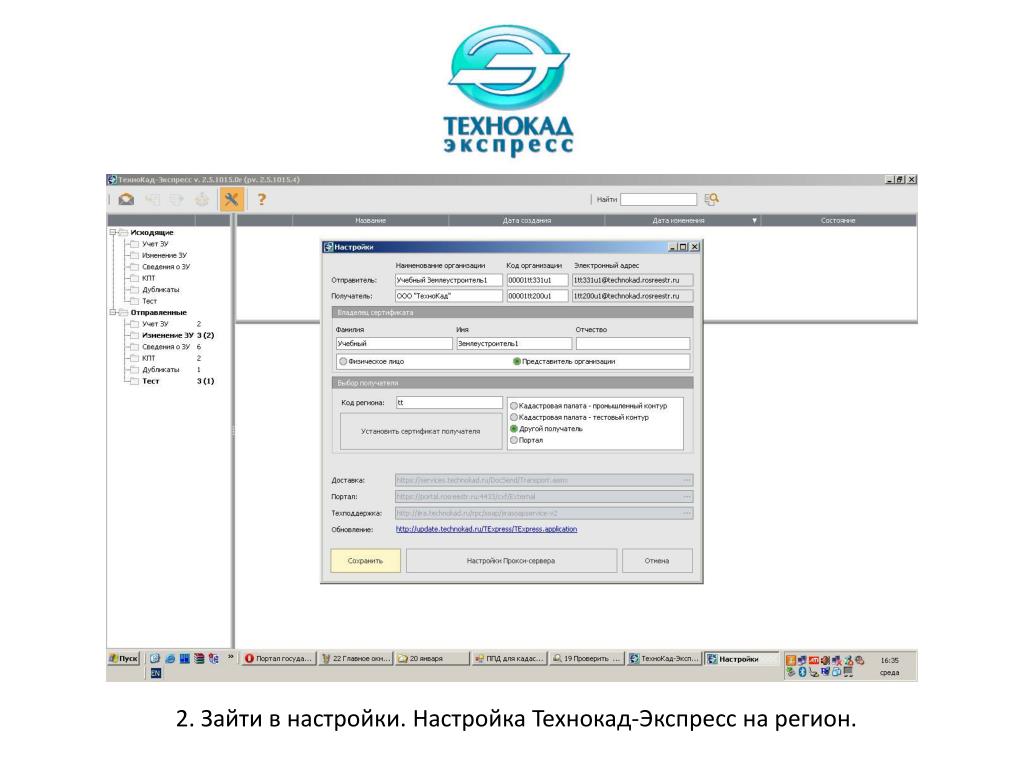Click the Сохранить button
The image size is (1024, 768).
pyautogui.click(x=365, y=560)
